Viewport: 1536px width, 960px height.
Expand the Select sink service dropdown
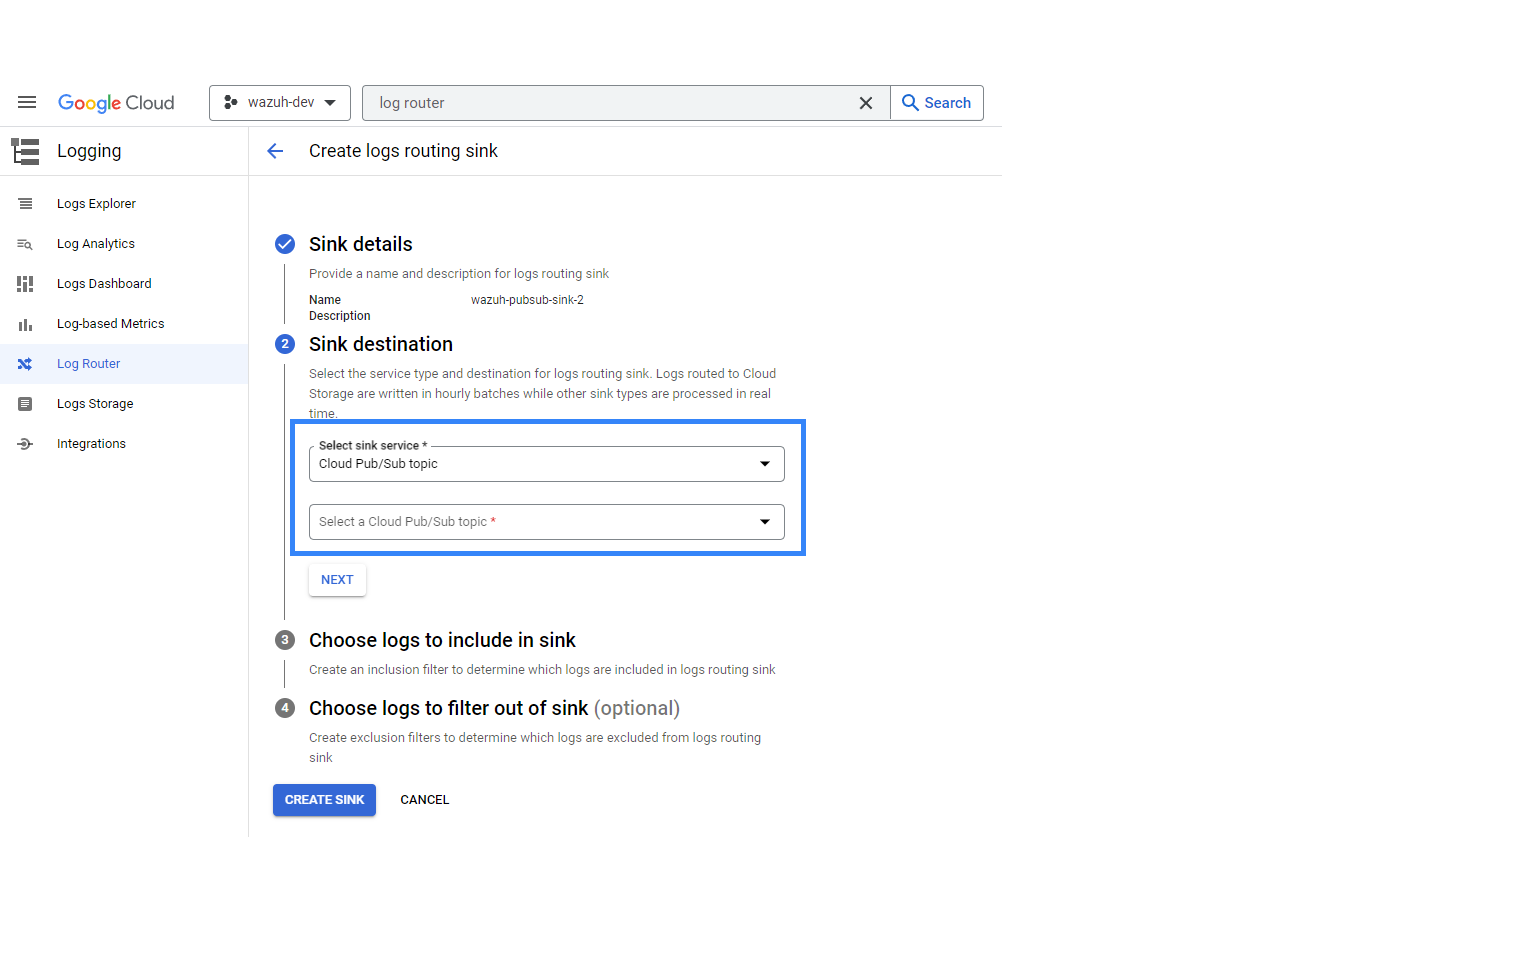(x=546, y=464)
